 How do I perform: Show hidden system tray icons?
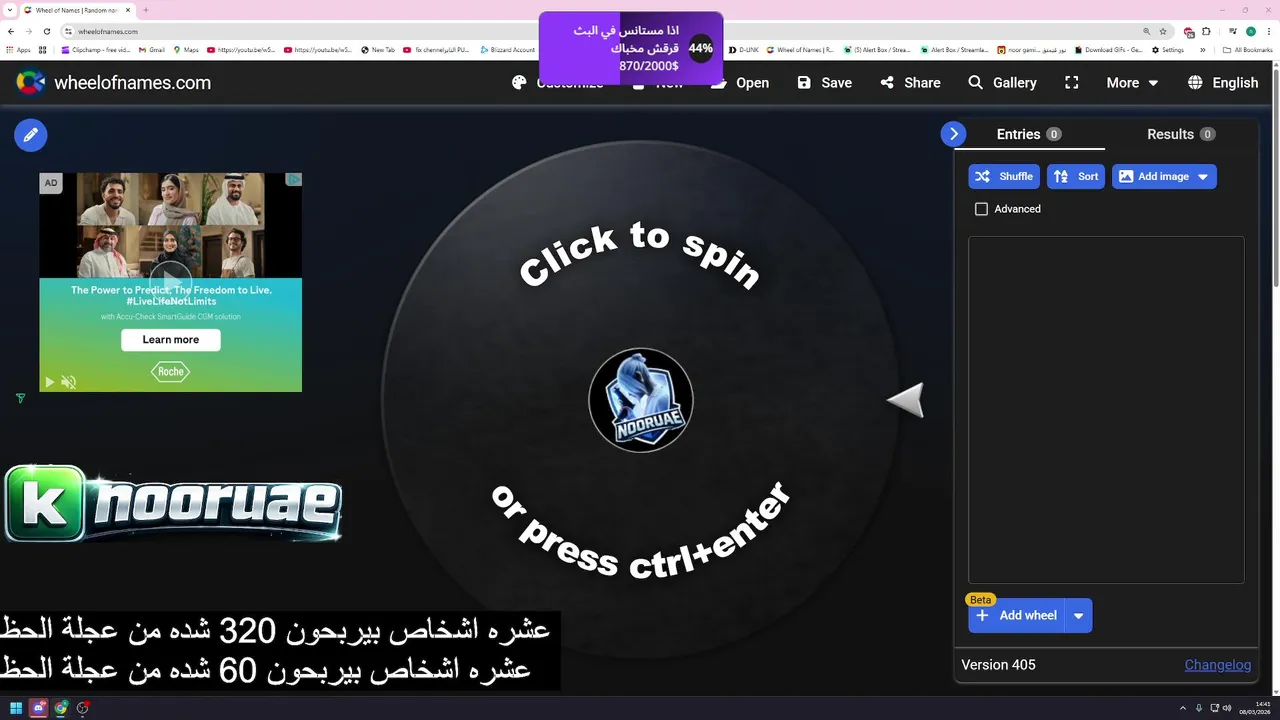coord(1183,708)
